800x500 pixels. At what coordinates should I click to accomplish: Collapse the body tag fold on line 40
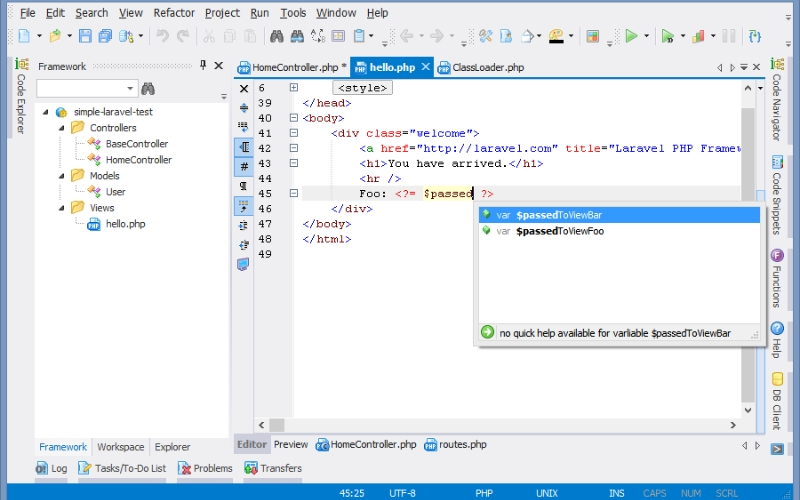point(294,118)
